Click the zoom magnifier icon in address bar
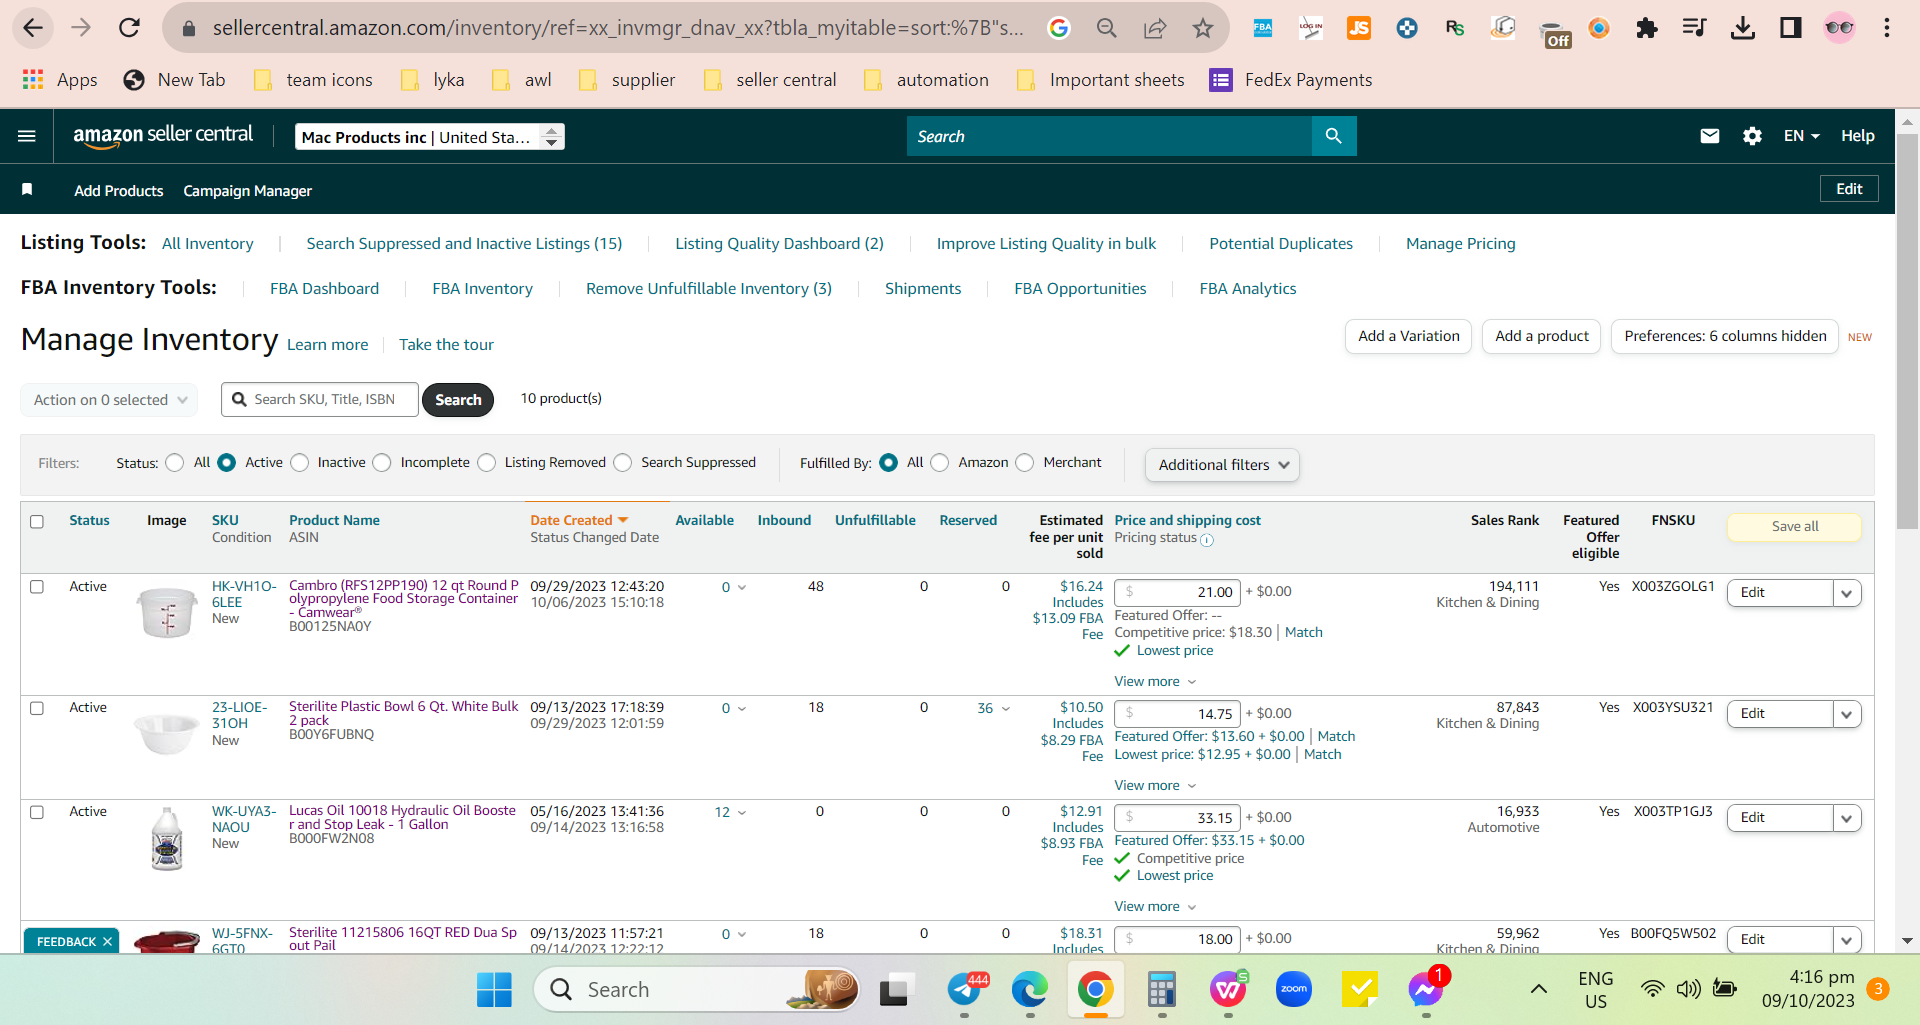Image resolution: width=1920 pixels, height=1025 pixels. [1107, 28]
